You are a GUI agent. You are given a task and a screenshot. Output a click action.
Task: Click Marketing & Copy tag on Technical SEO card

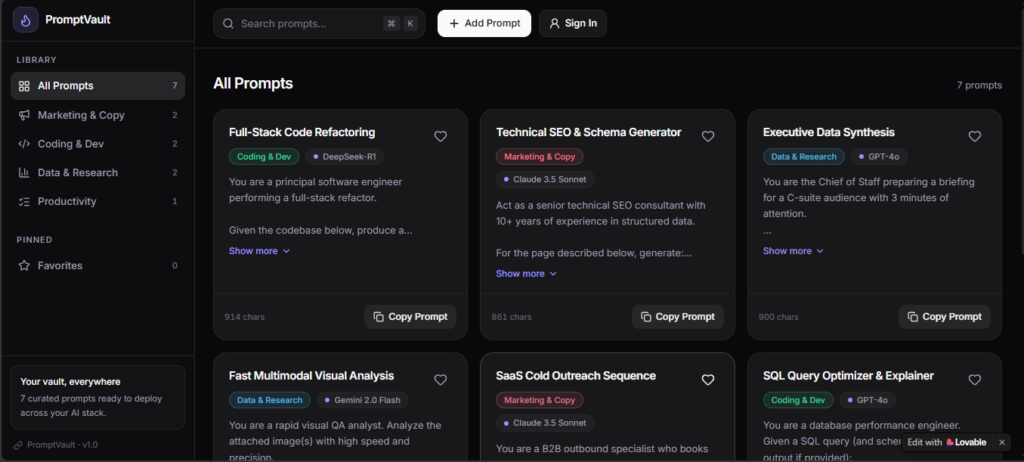(539, 157)
